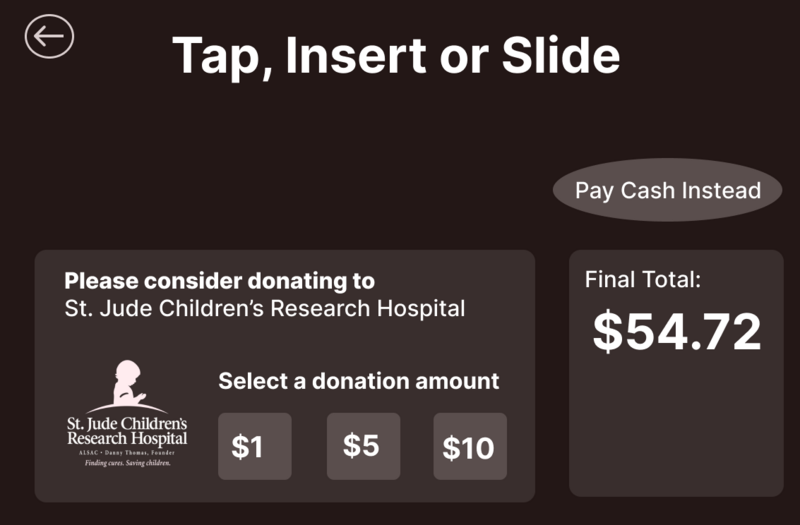Click the gap between $5 and $10 buttons

point(416,446)
